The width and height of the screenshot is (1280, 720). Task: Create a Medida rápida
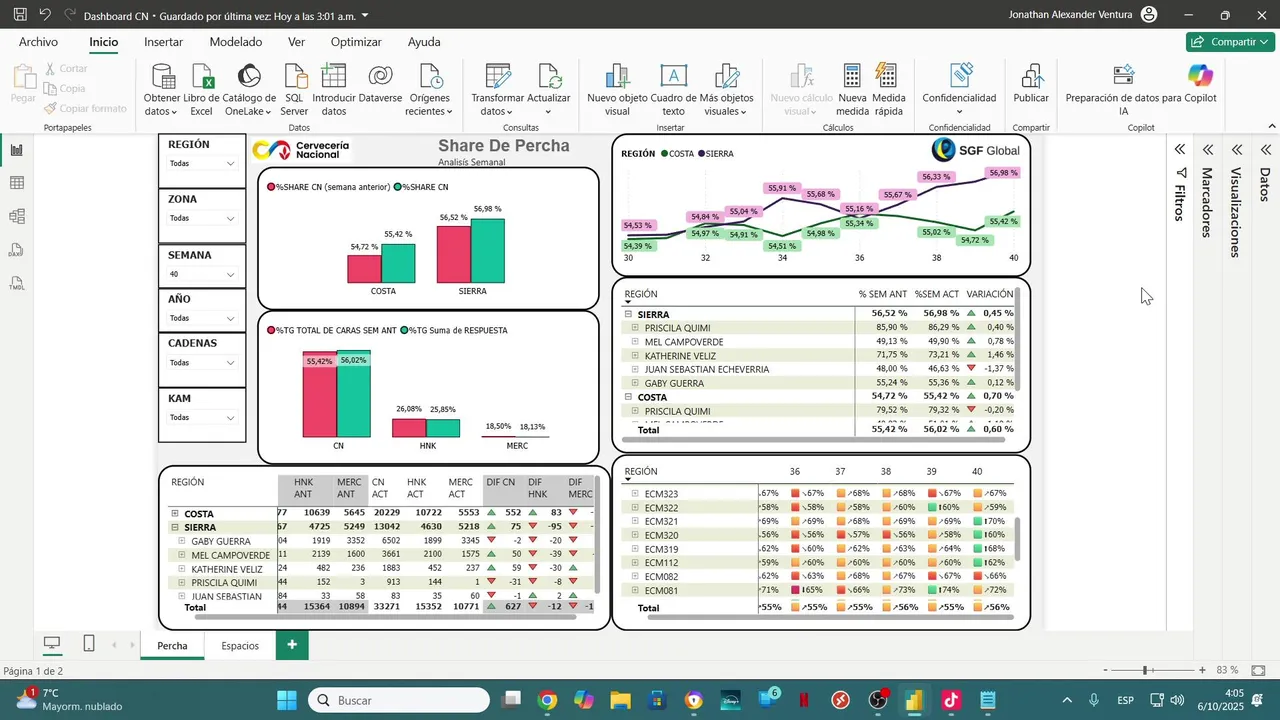tap(888, 90)
